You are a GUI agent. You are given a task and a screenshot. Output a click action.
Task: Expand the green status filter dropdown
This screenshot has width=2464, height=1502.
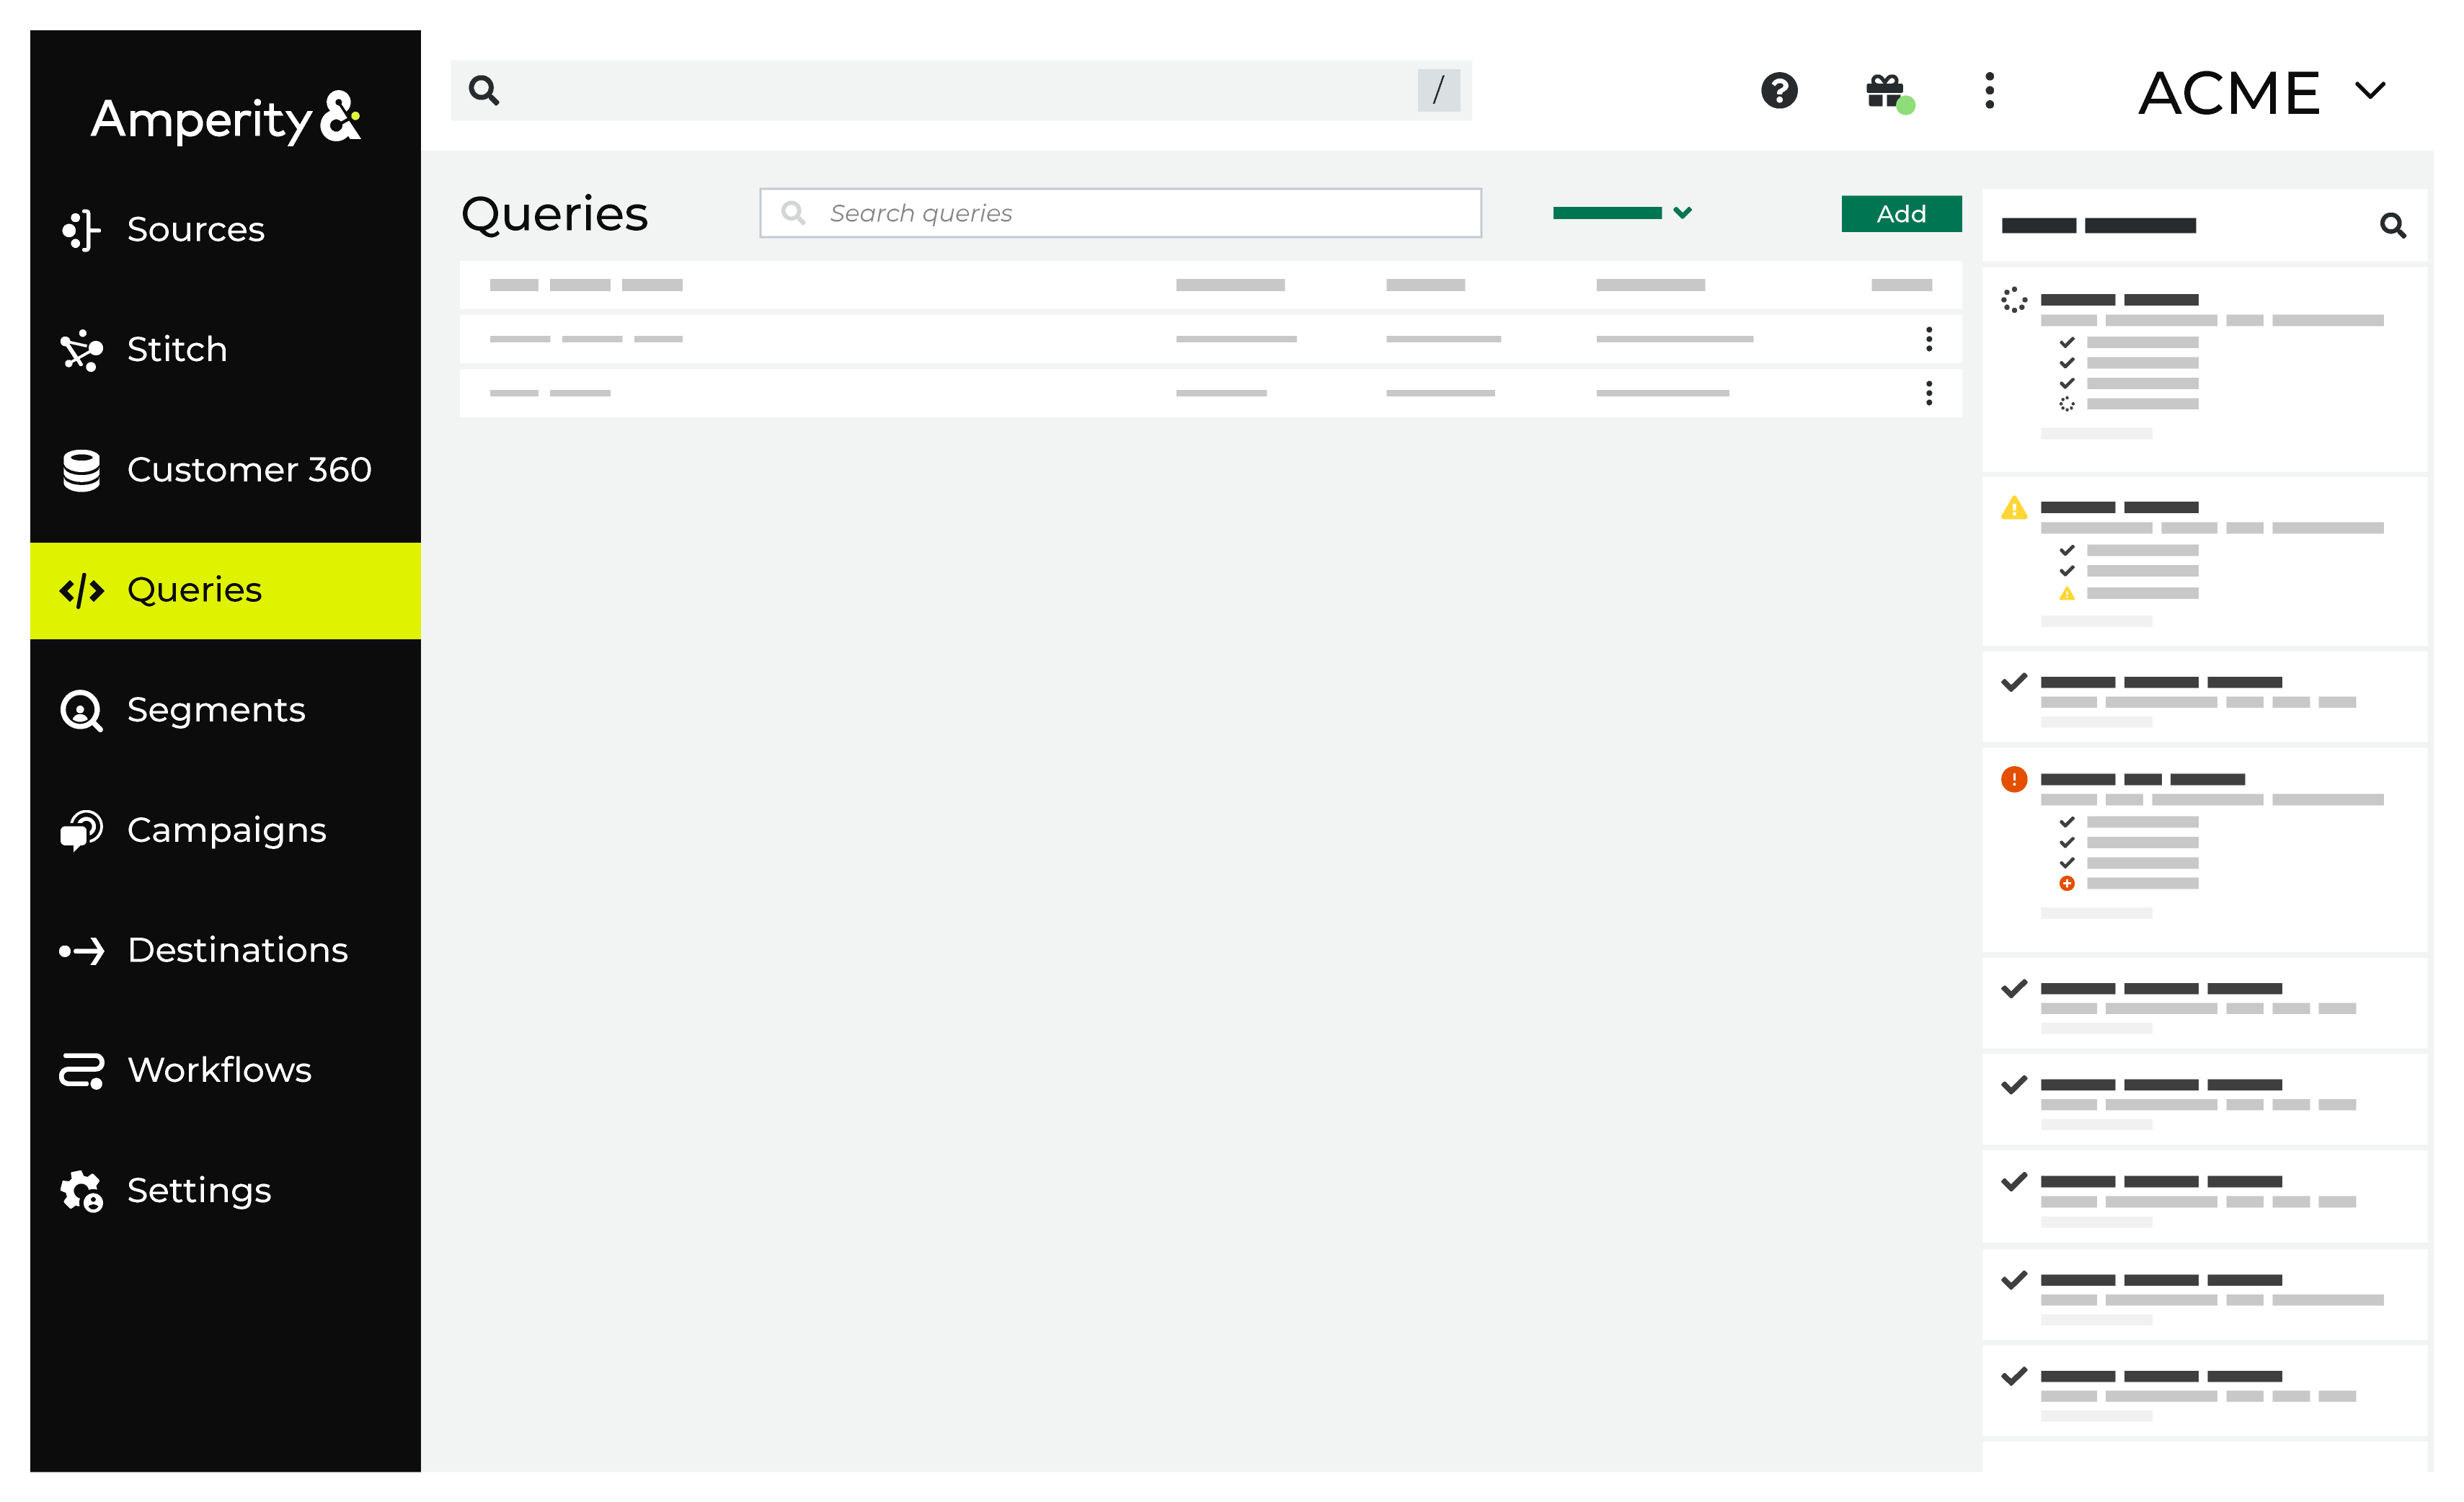click(x=1621, y=213)
